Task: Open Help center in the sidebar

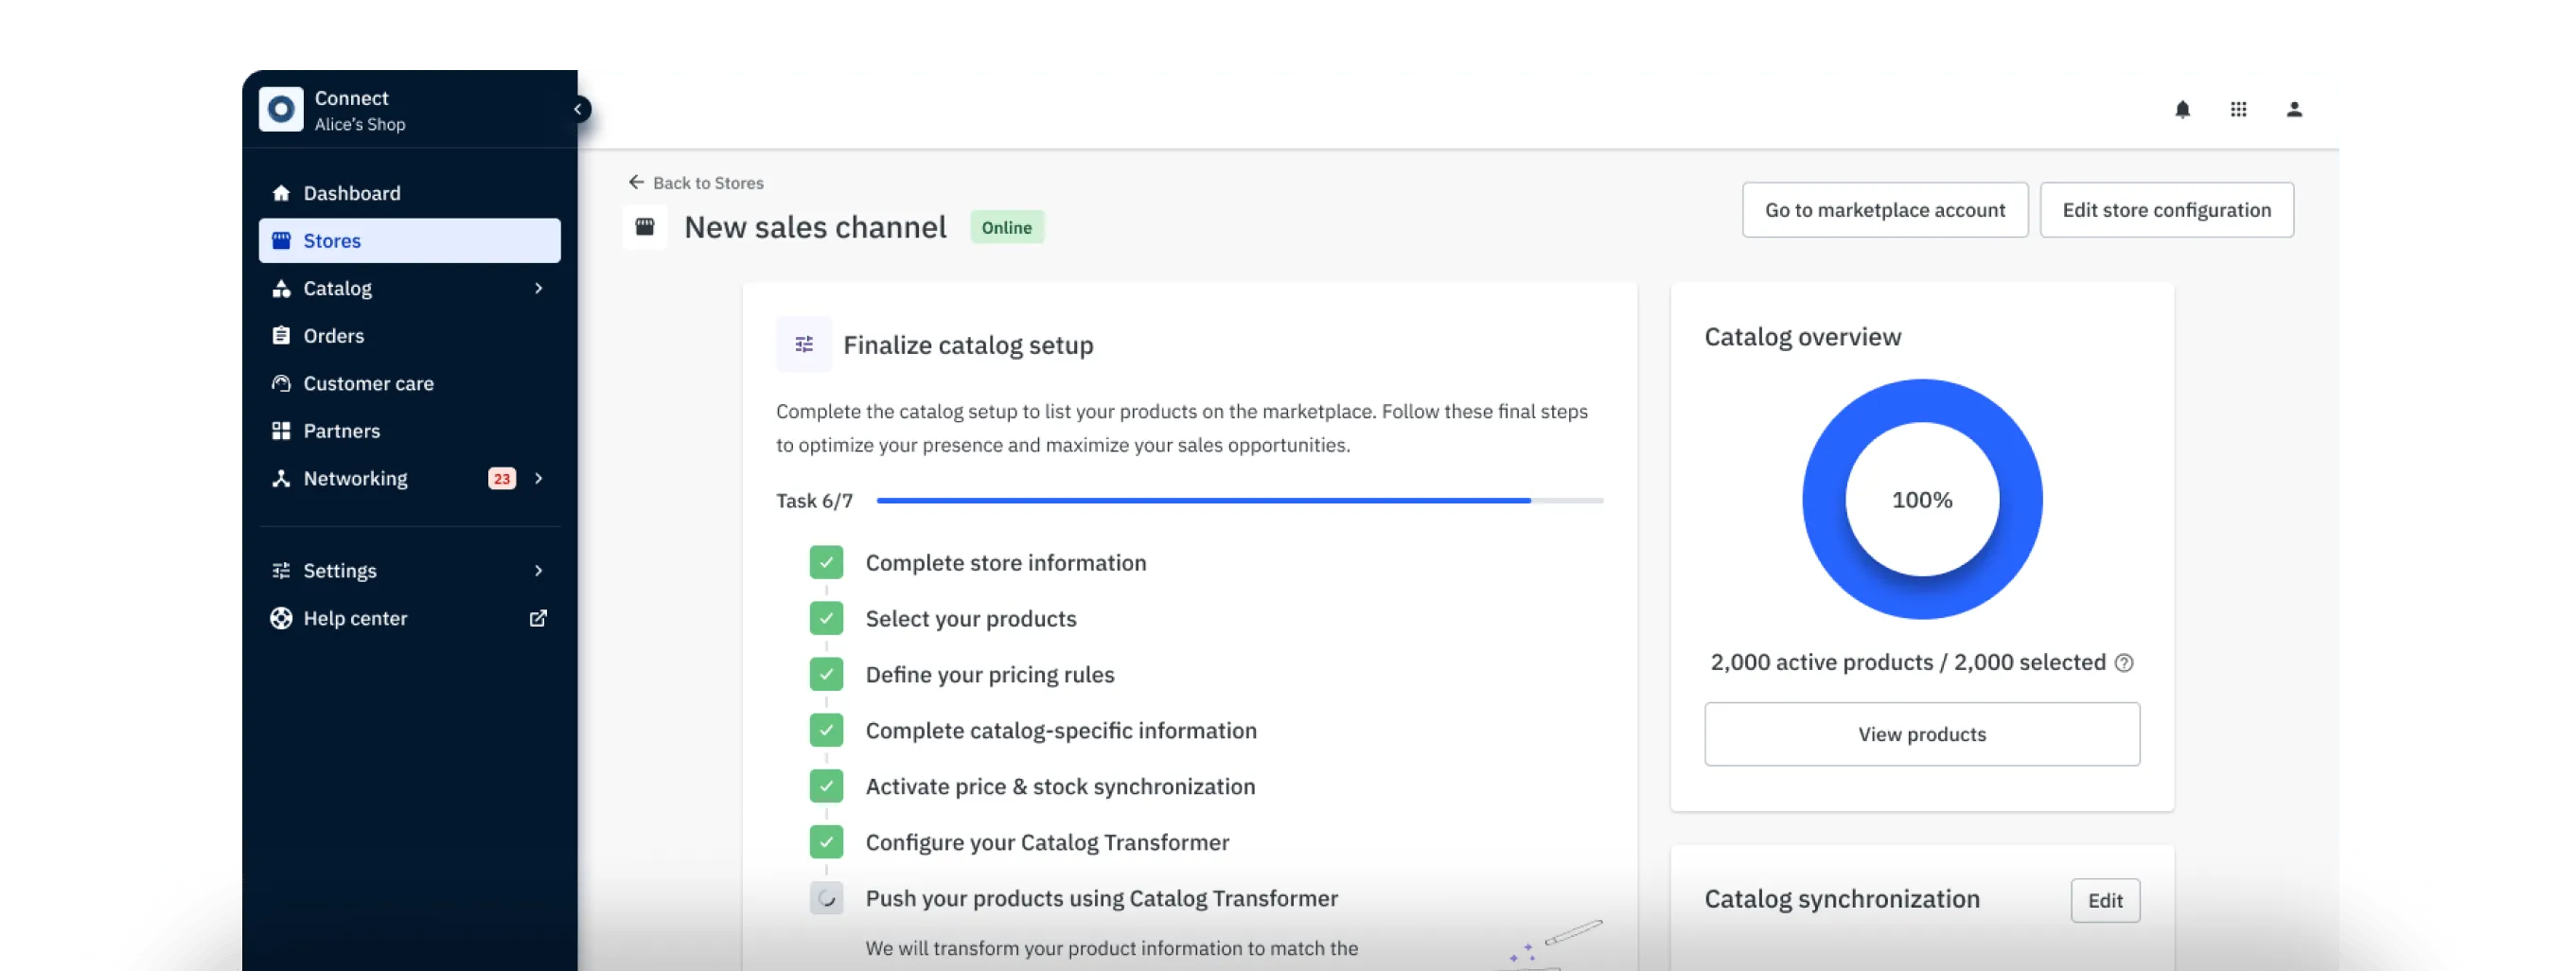Action: point(410,619)
